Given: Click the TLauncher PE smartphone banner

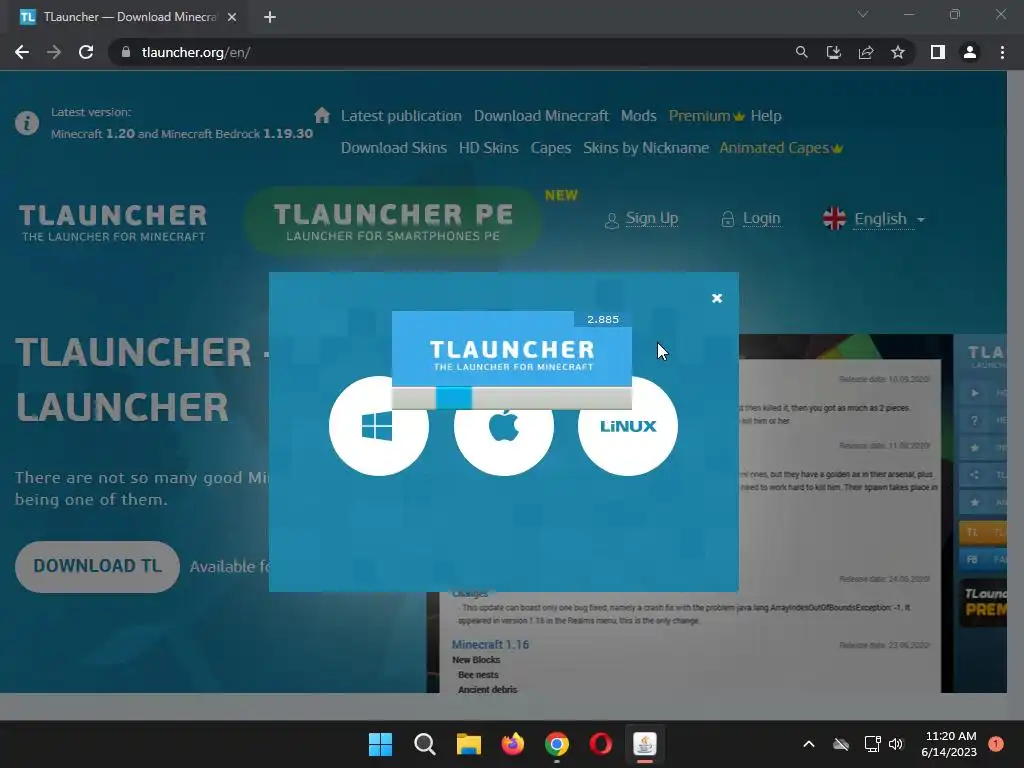Looking at the screenshot, I should coord(393,221).
